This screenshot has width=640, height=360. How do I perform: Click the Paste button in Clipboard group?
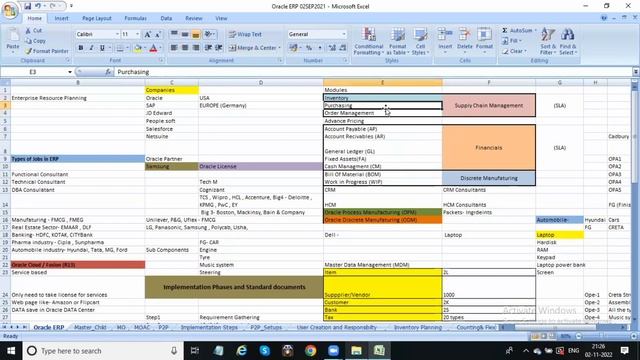coord(13,41)
